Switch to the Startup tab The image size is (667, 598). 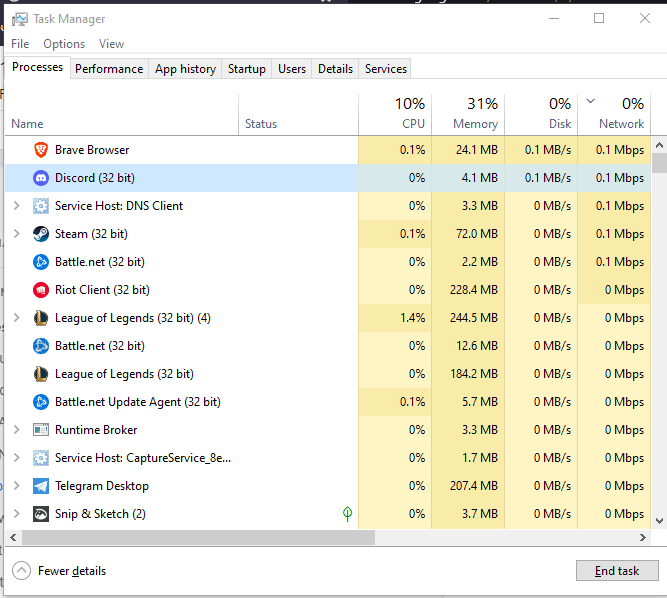click(x=247, y=69)
